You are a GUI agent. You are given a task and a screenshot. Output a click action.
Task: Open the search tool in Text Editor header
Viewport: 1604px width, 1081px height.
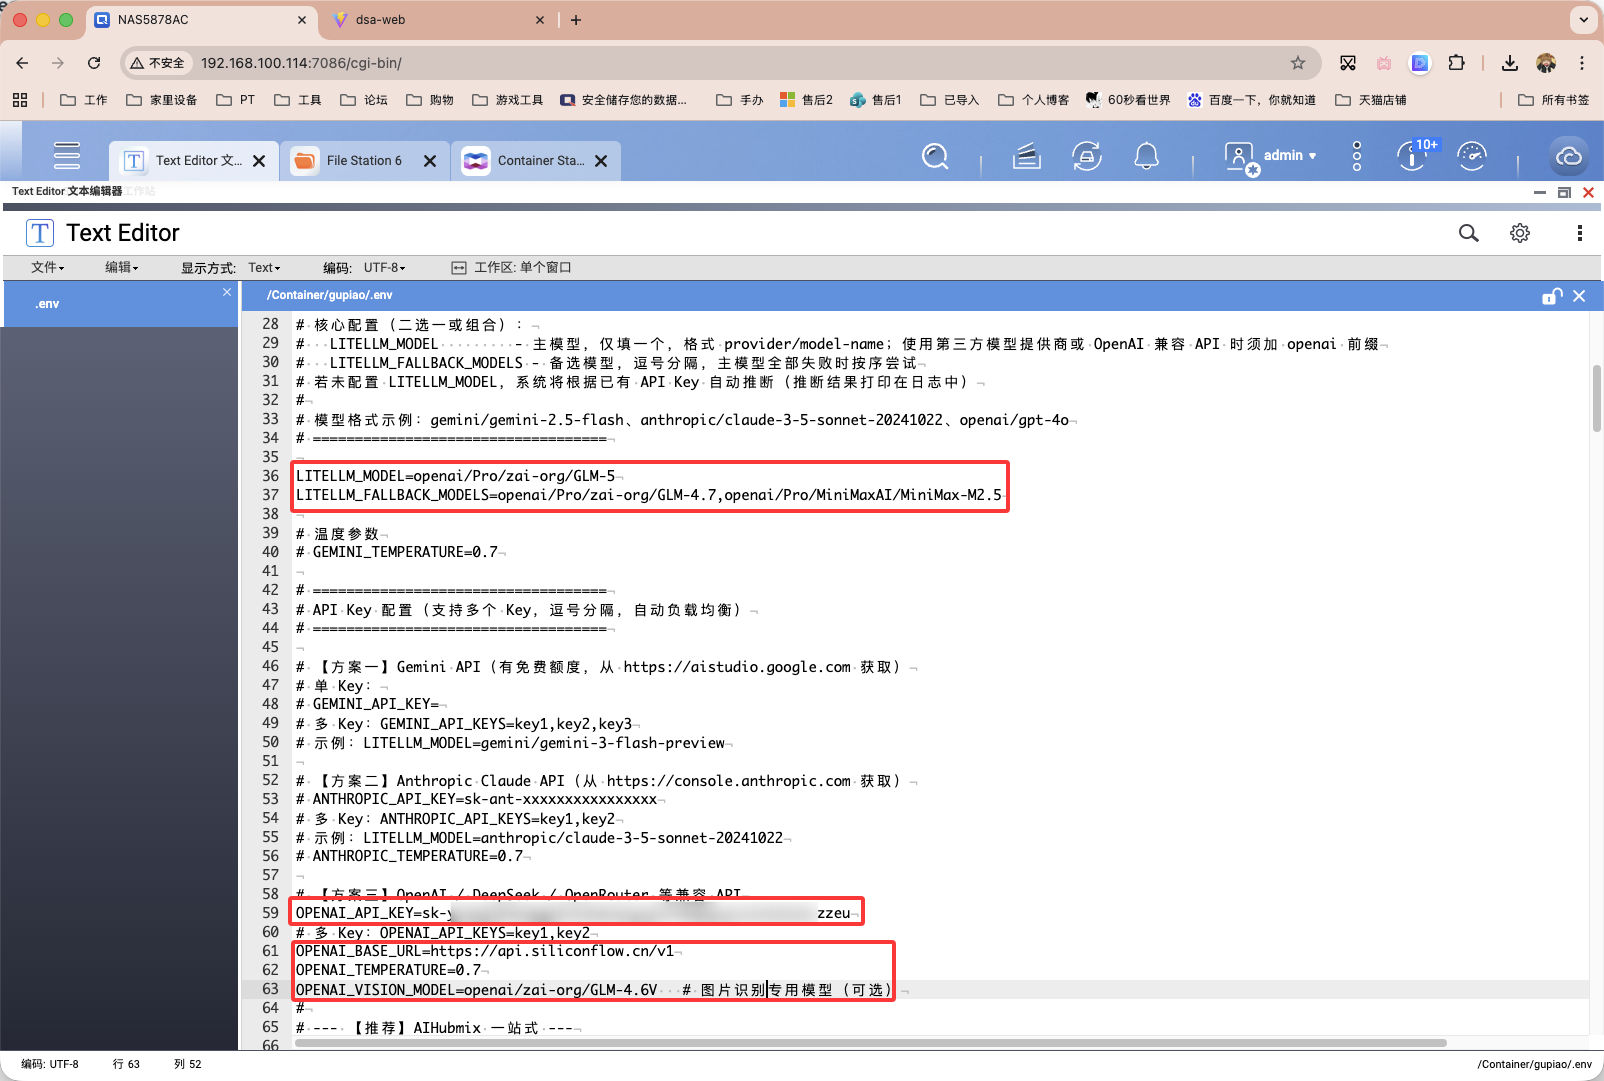(1468, 232)
